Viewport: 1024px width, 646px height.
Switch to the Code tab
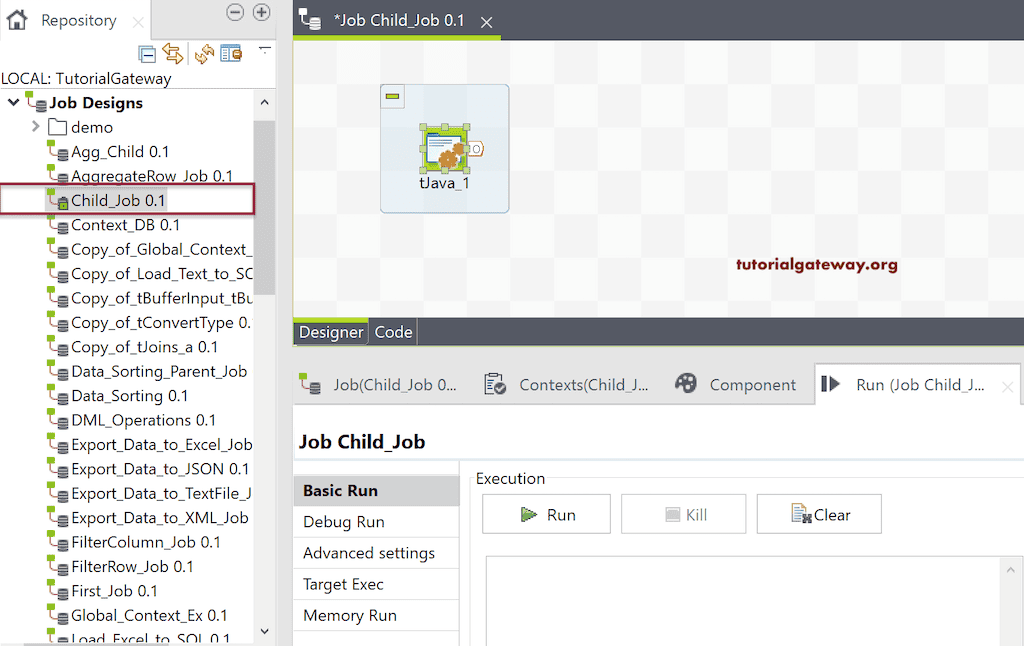[392, 331]
